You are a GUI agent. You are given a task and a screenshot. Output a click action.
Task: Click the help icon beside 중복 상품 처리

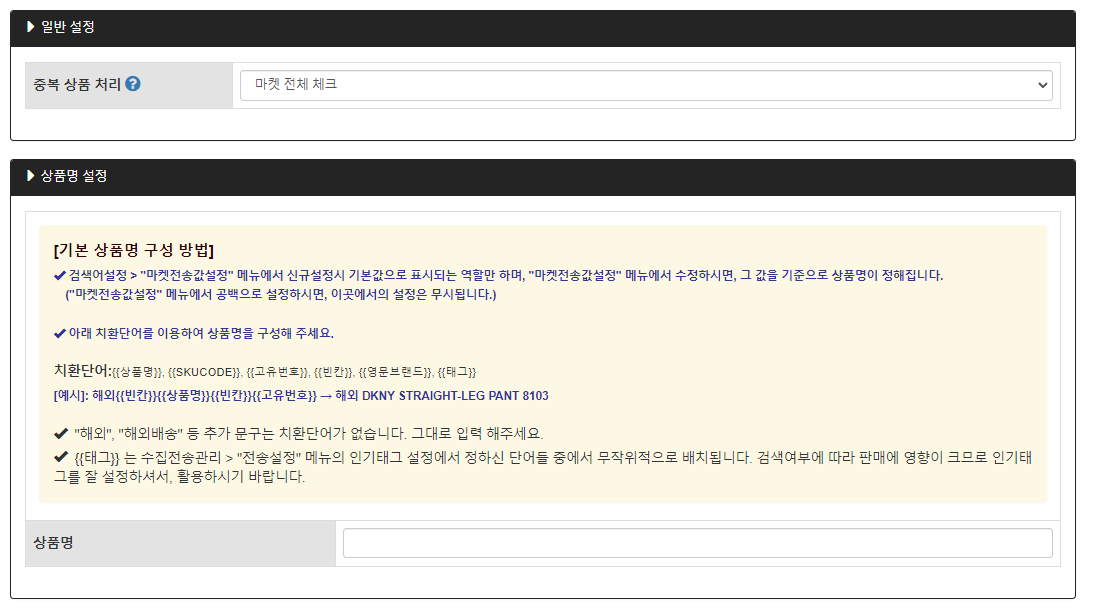coord(133,85)
